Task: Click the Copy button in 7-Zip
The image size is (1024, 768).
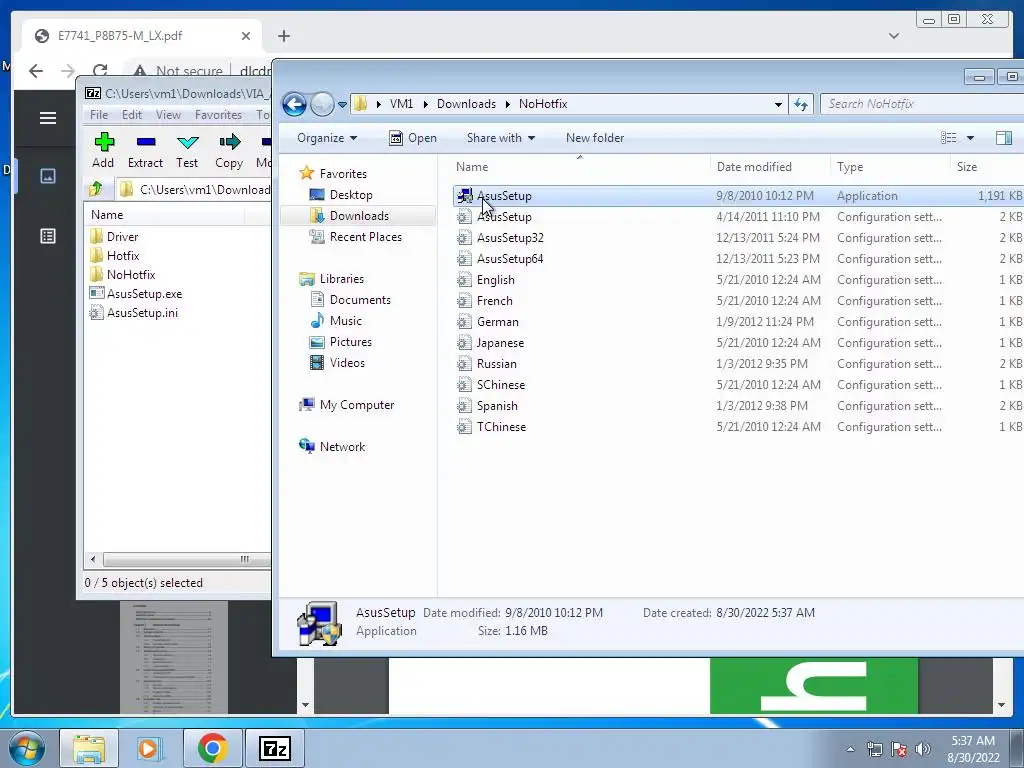Action: coord(229,150)
